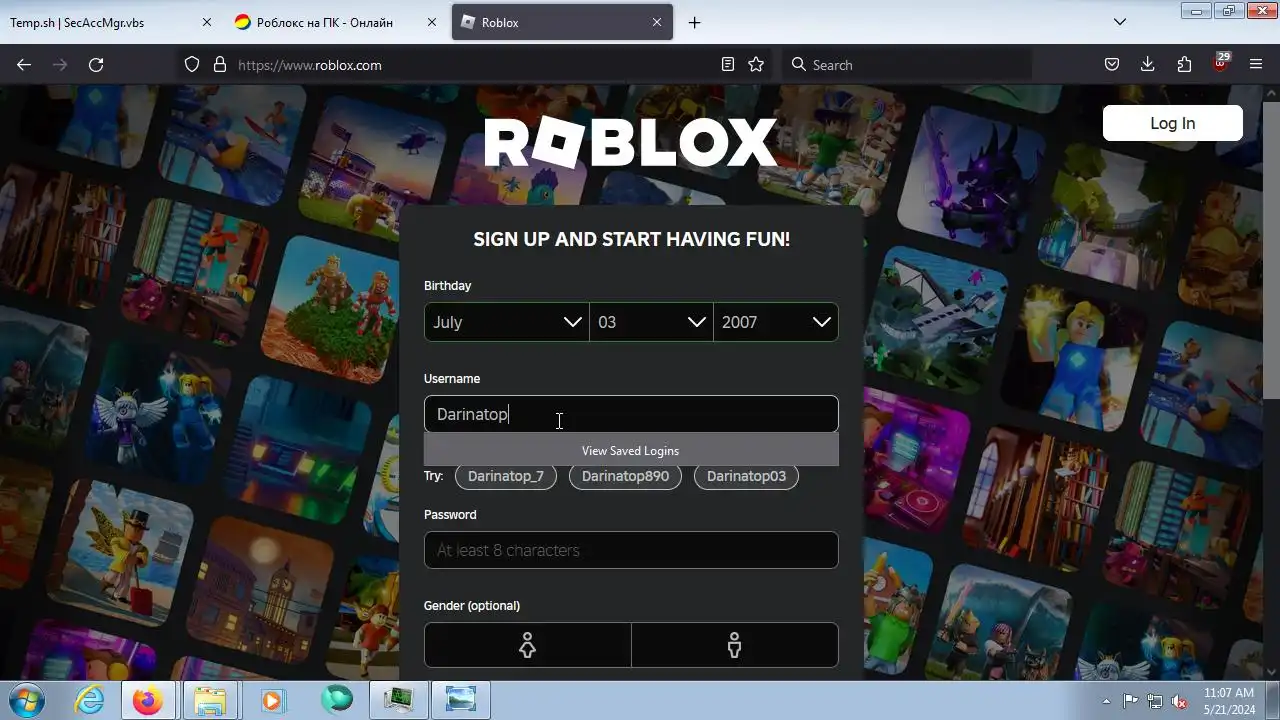Open green globe taskbar application

[x=336, y=700]
